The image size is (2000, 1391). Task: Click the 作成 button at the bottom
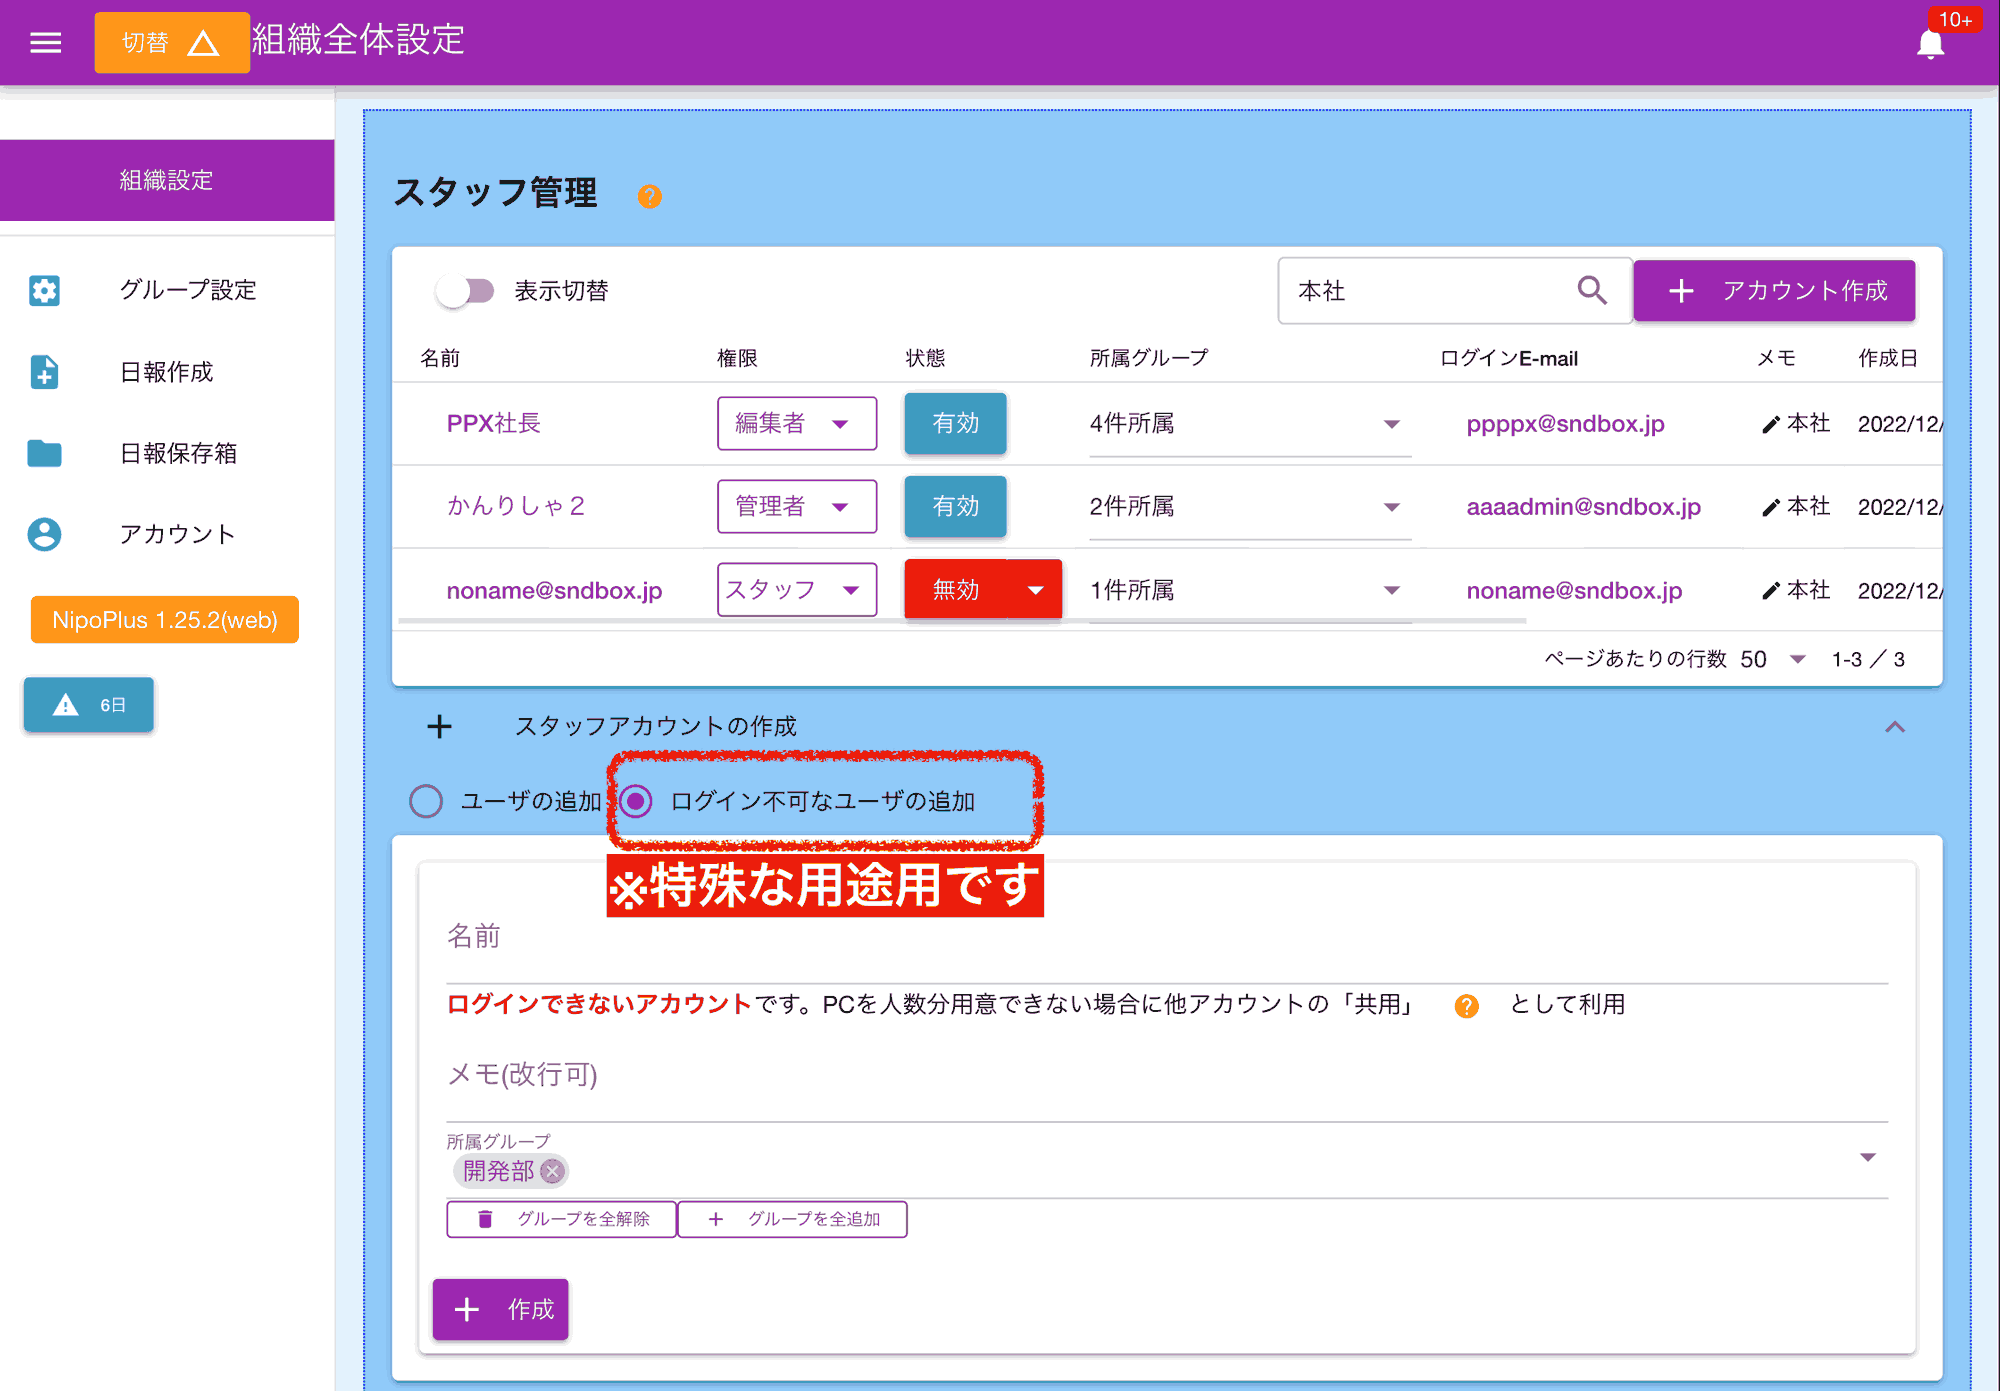500,1309
